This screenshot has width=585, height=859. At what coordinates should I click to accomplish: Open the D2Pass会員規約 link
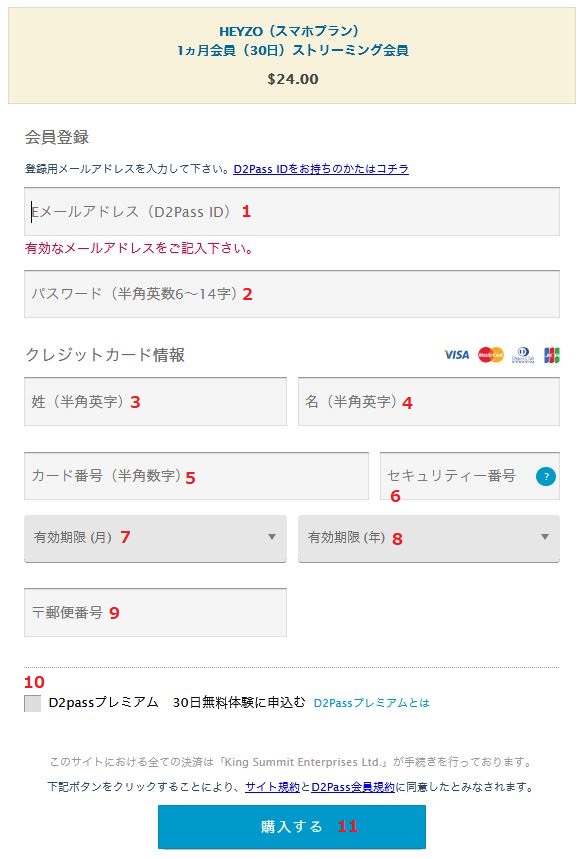[353, 787]
